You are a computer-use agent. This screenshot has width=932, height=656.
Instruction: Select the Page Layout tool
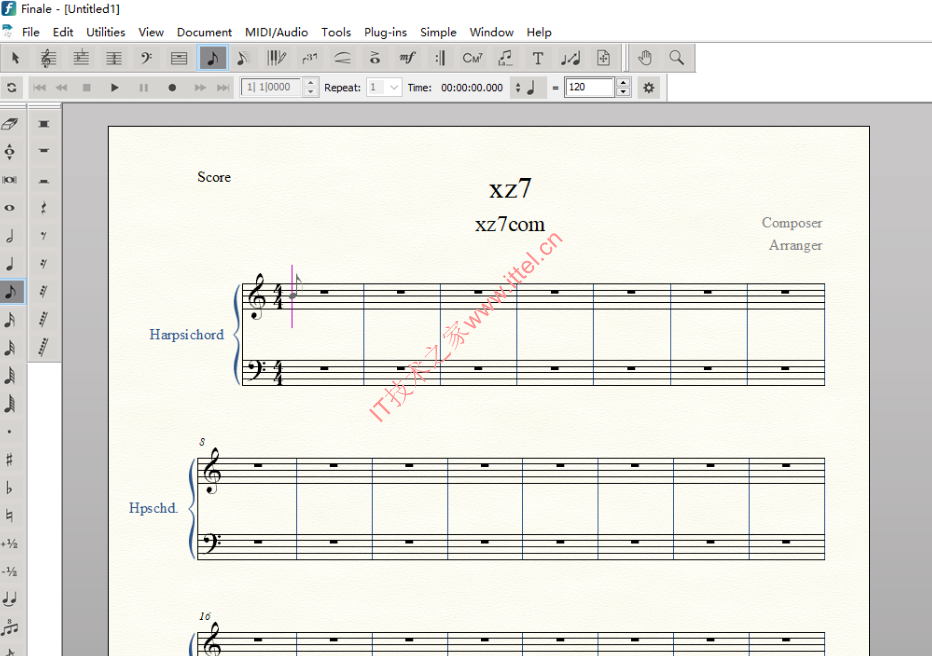coord(603,58)
